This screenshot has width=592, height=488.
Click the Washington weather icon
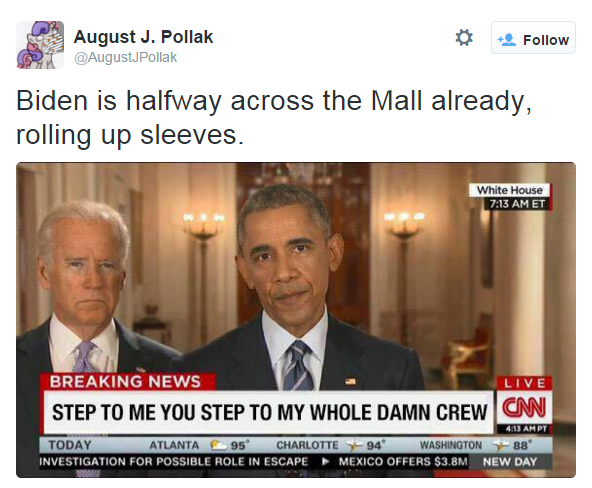pos(501,445)
